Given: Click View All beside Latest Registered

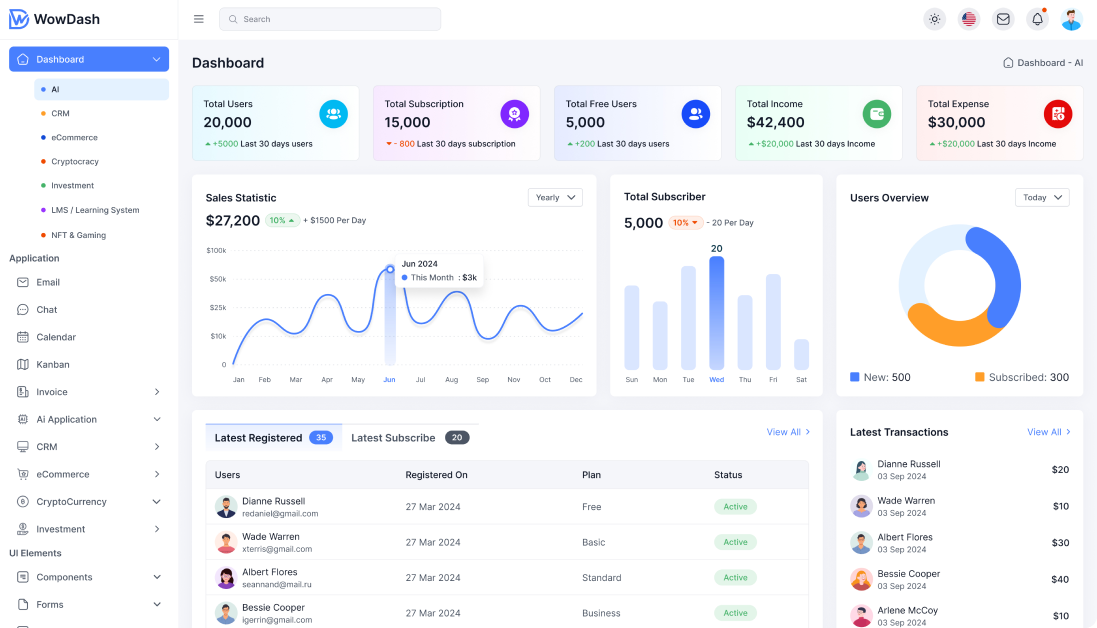Looking at the screenshot, I should tap(783, 432).
